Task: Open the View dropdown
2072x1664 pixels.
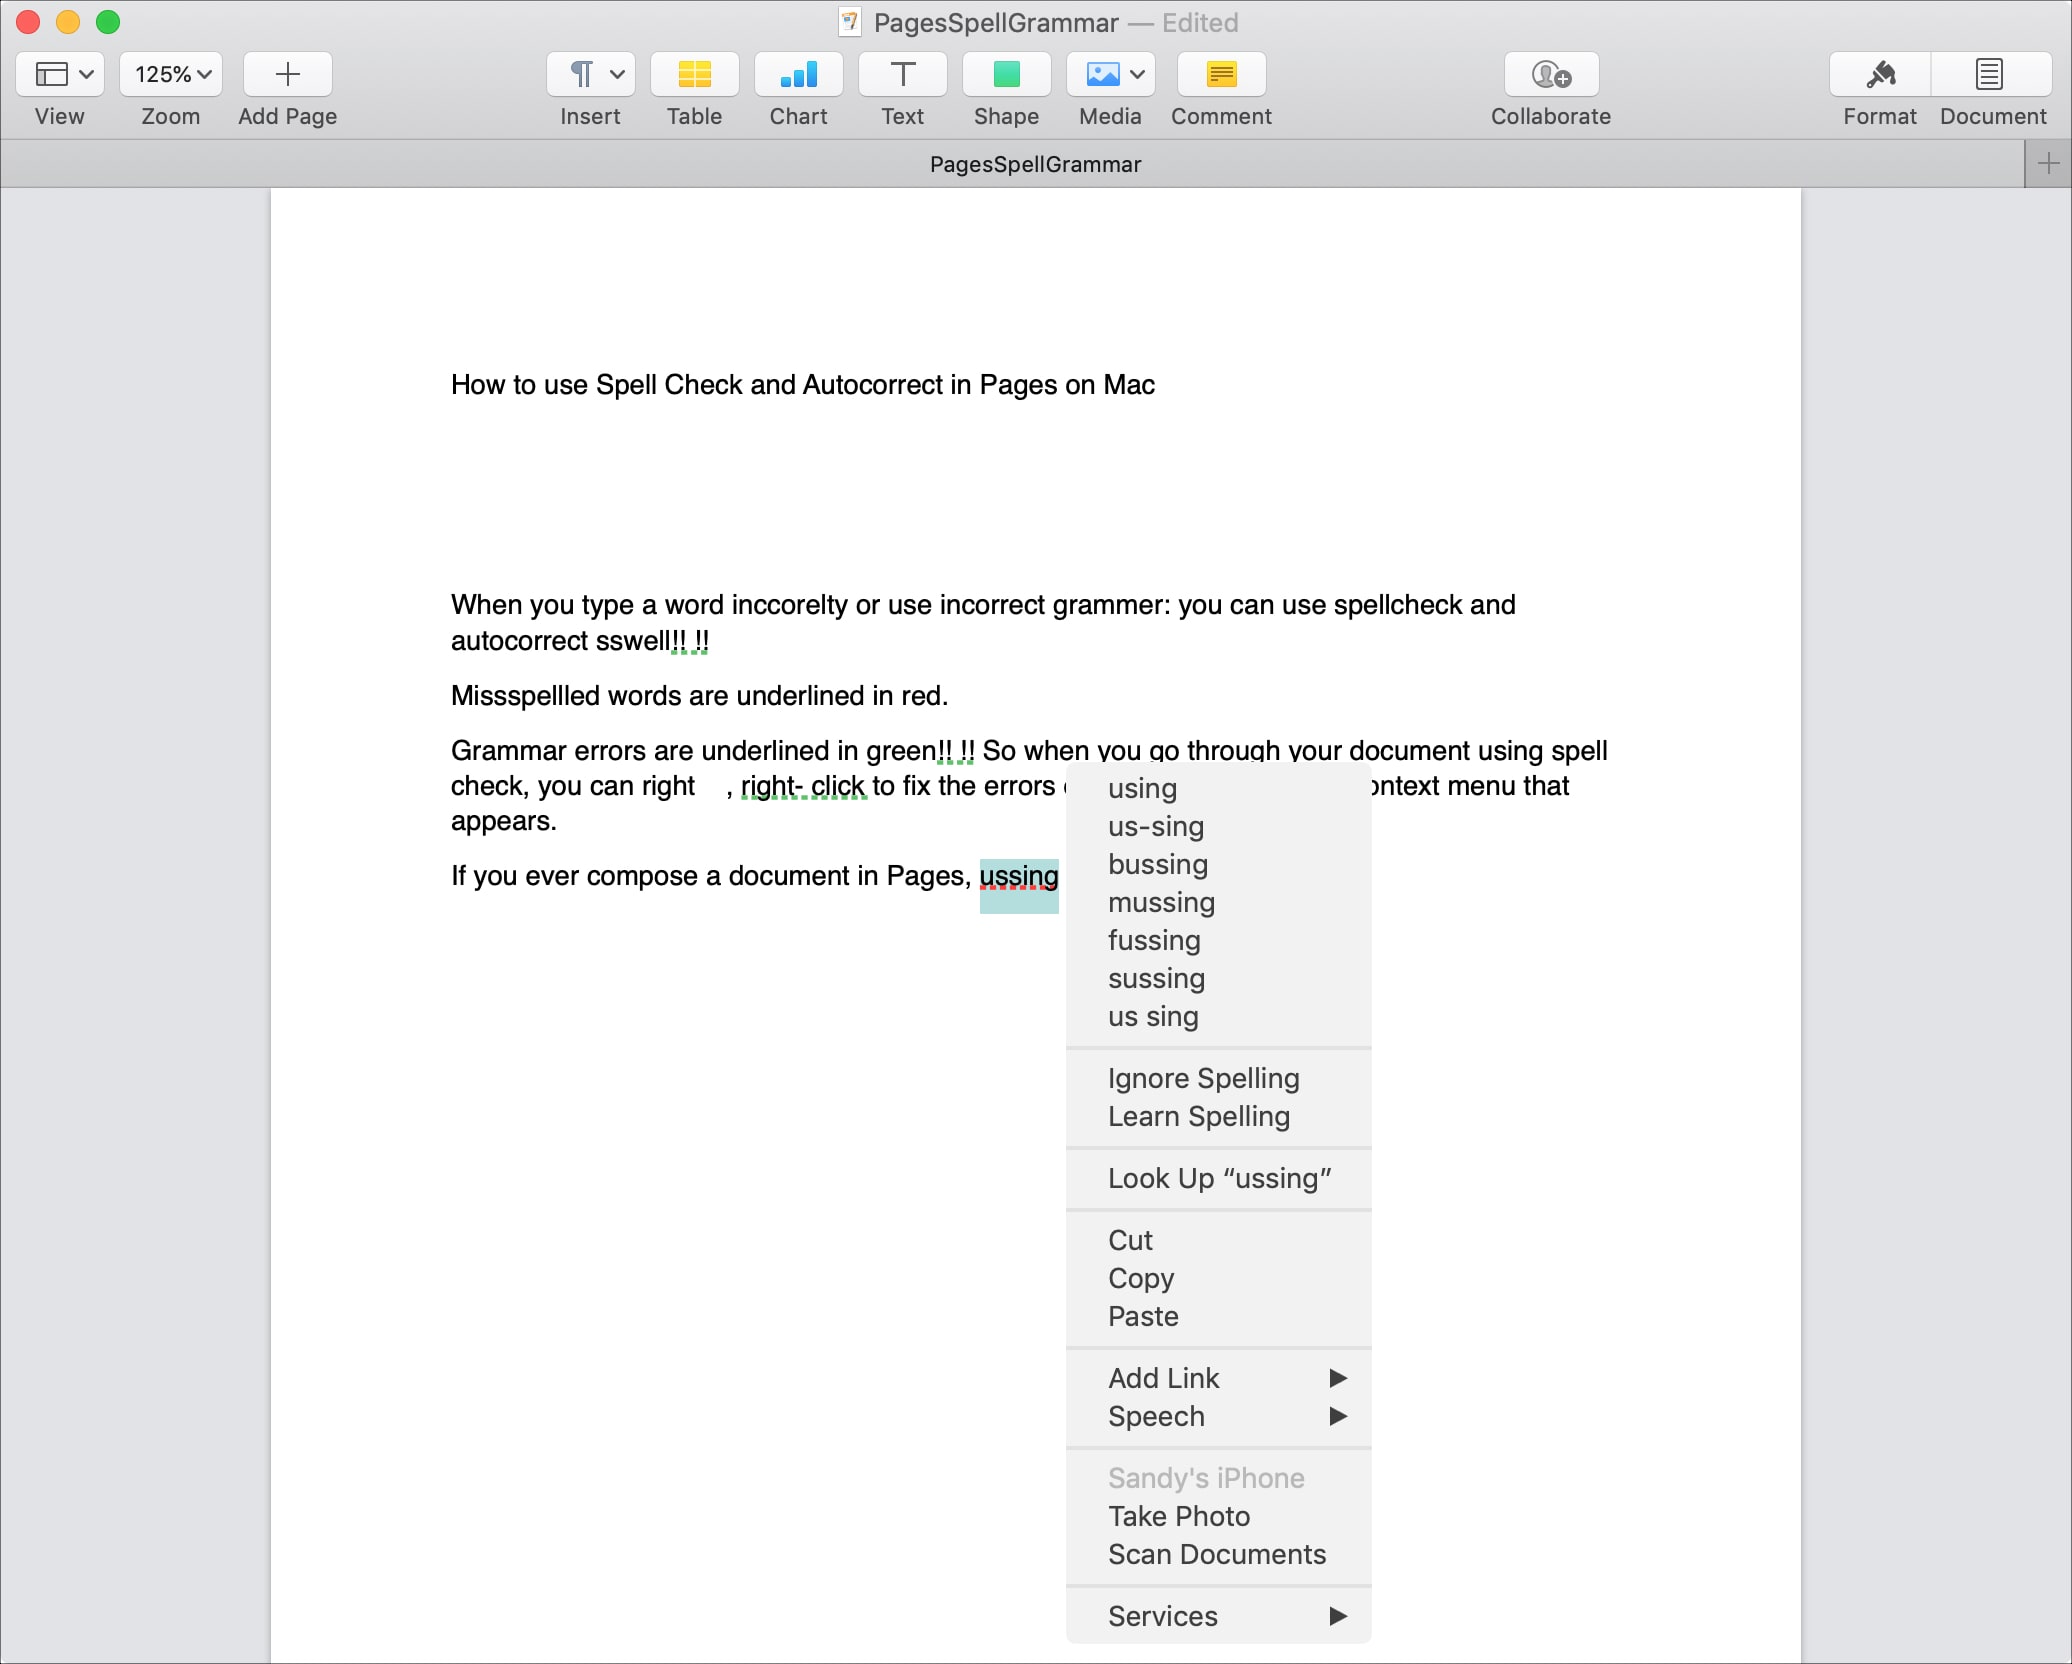Action: (60, 75)
